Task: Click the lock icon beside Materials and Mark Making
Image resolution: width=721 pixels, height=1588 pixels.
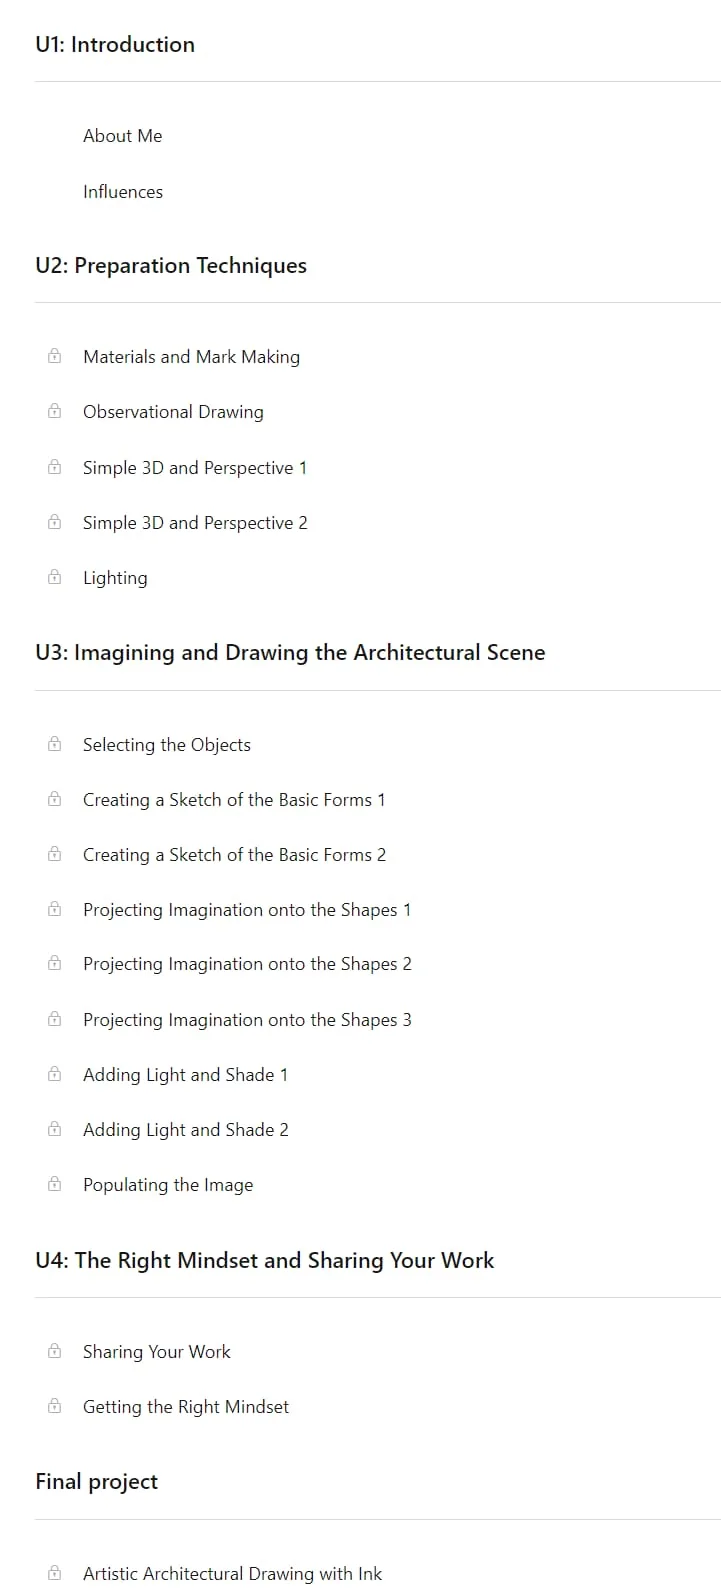Action: click(55, 356)
